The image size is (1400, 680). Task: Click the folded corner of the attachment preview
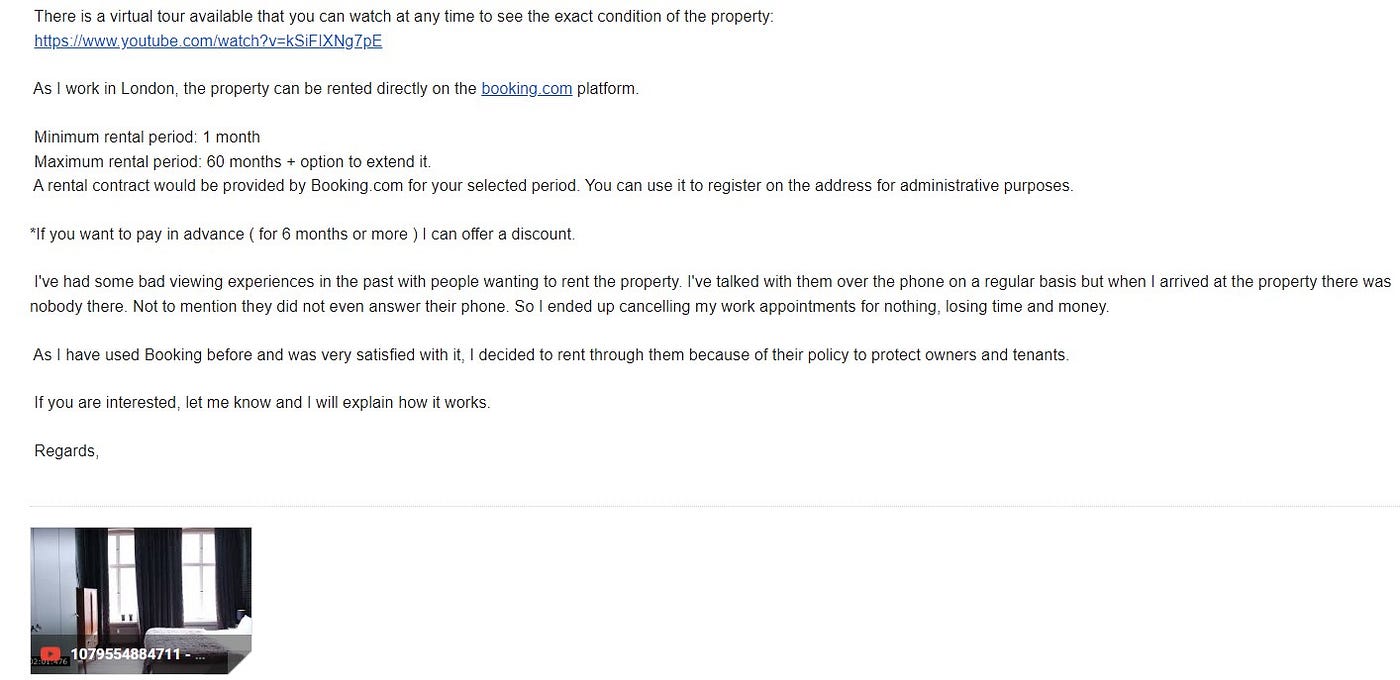[238, 660]
